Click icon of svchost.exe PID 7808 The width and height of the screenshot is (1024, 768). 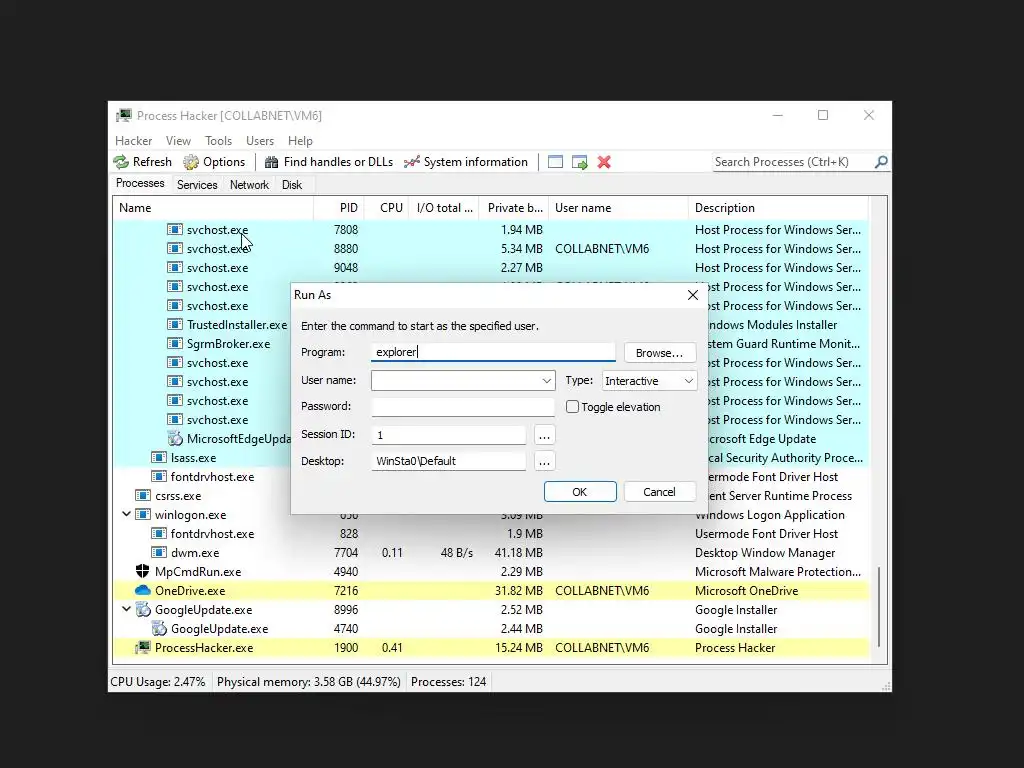174,229
